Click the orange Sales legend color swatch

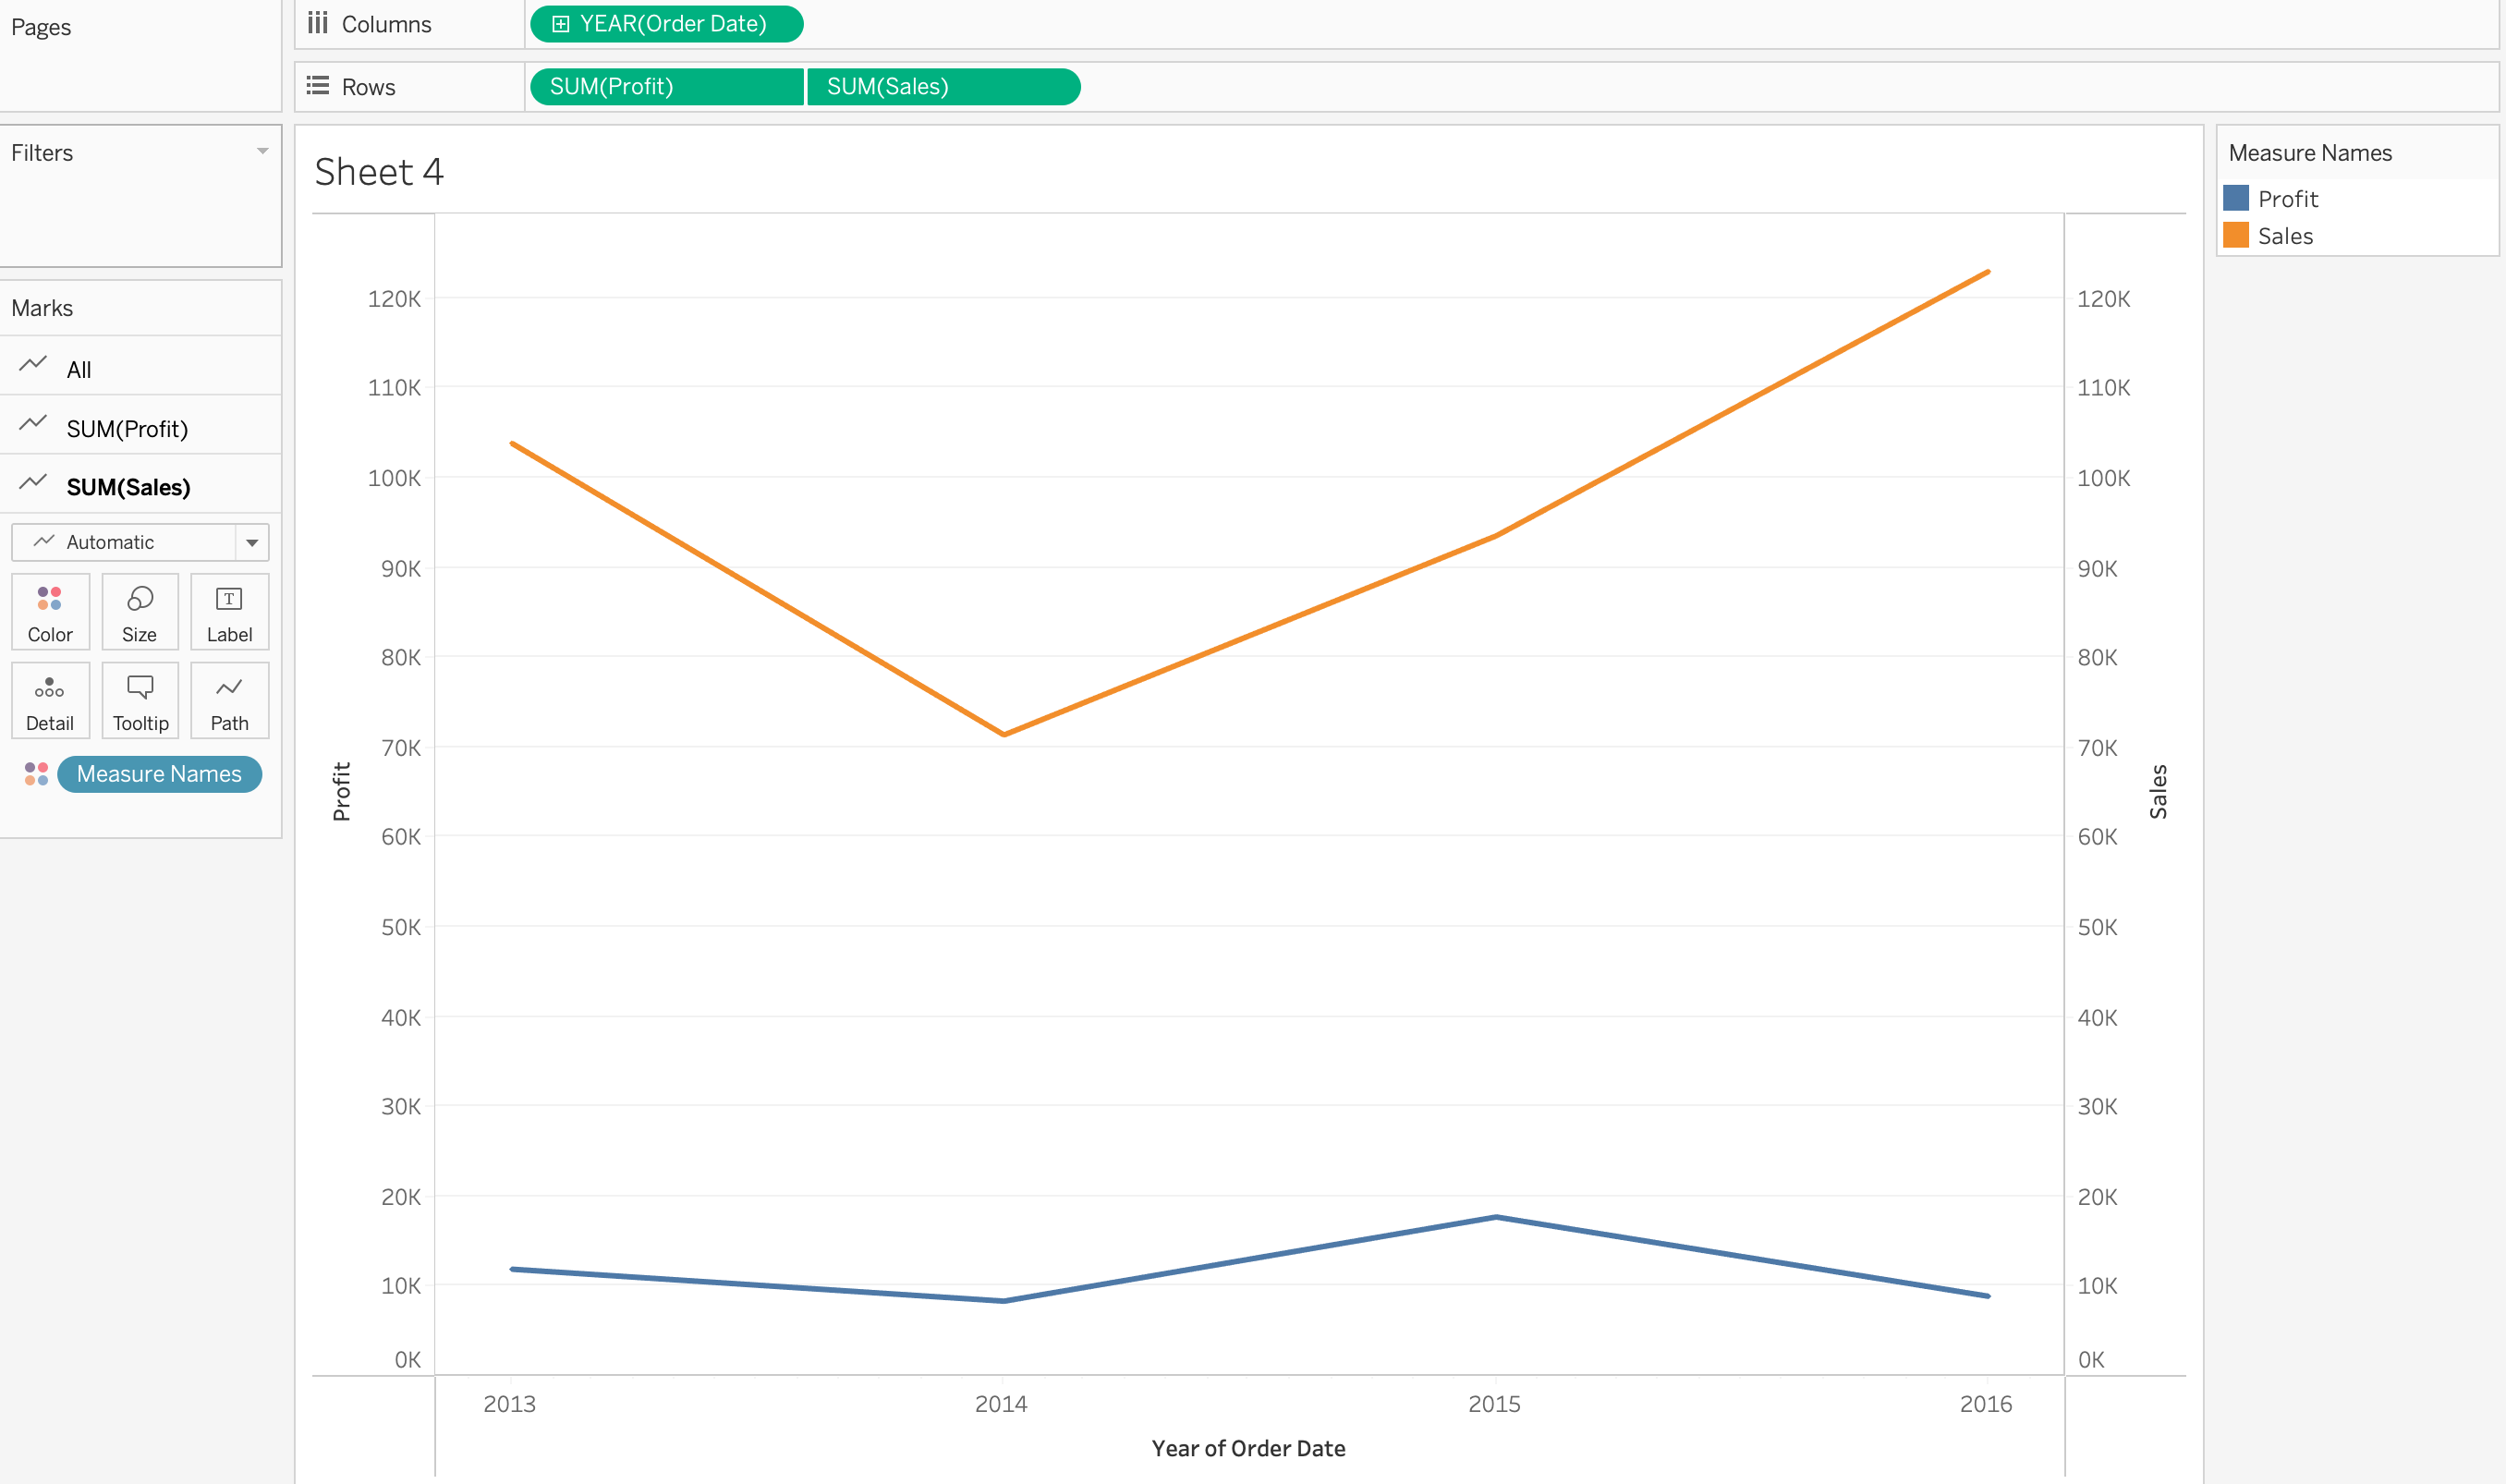click(x=2236, y=235)
